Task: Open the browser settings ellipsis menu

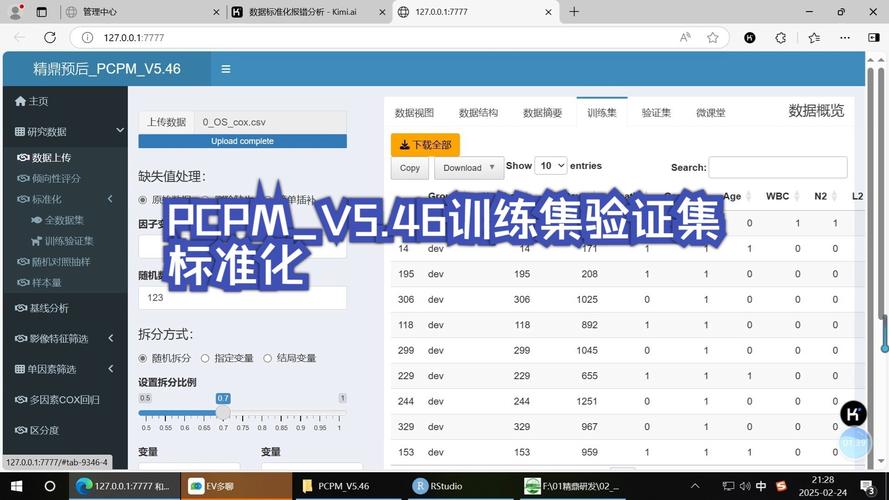Action: coord(845,37)
